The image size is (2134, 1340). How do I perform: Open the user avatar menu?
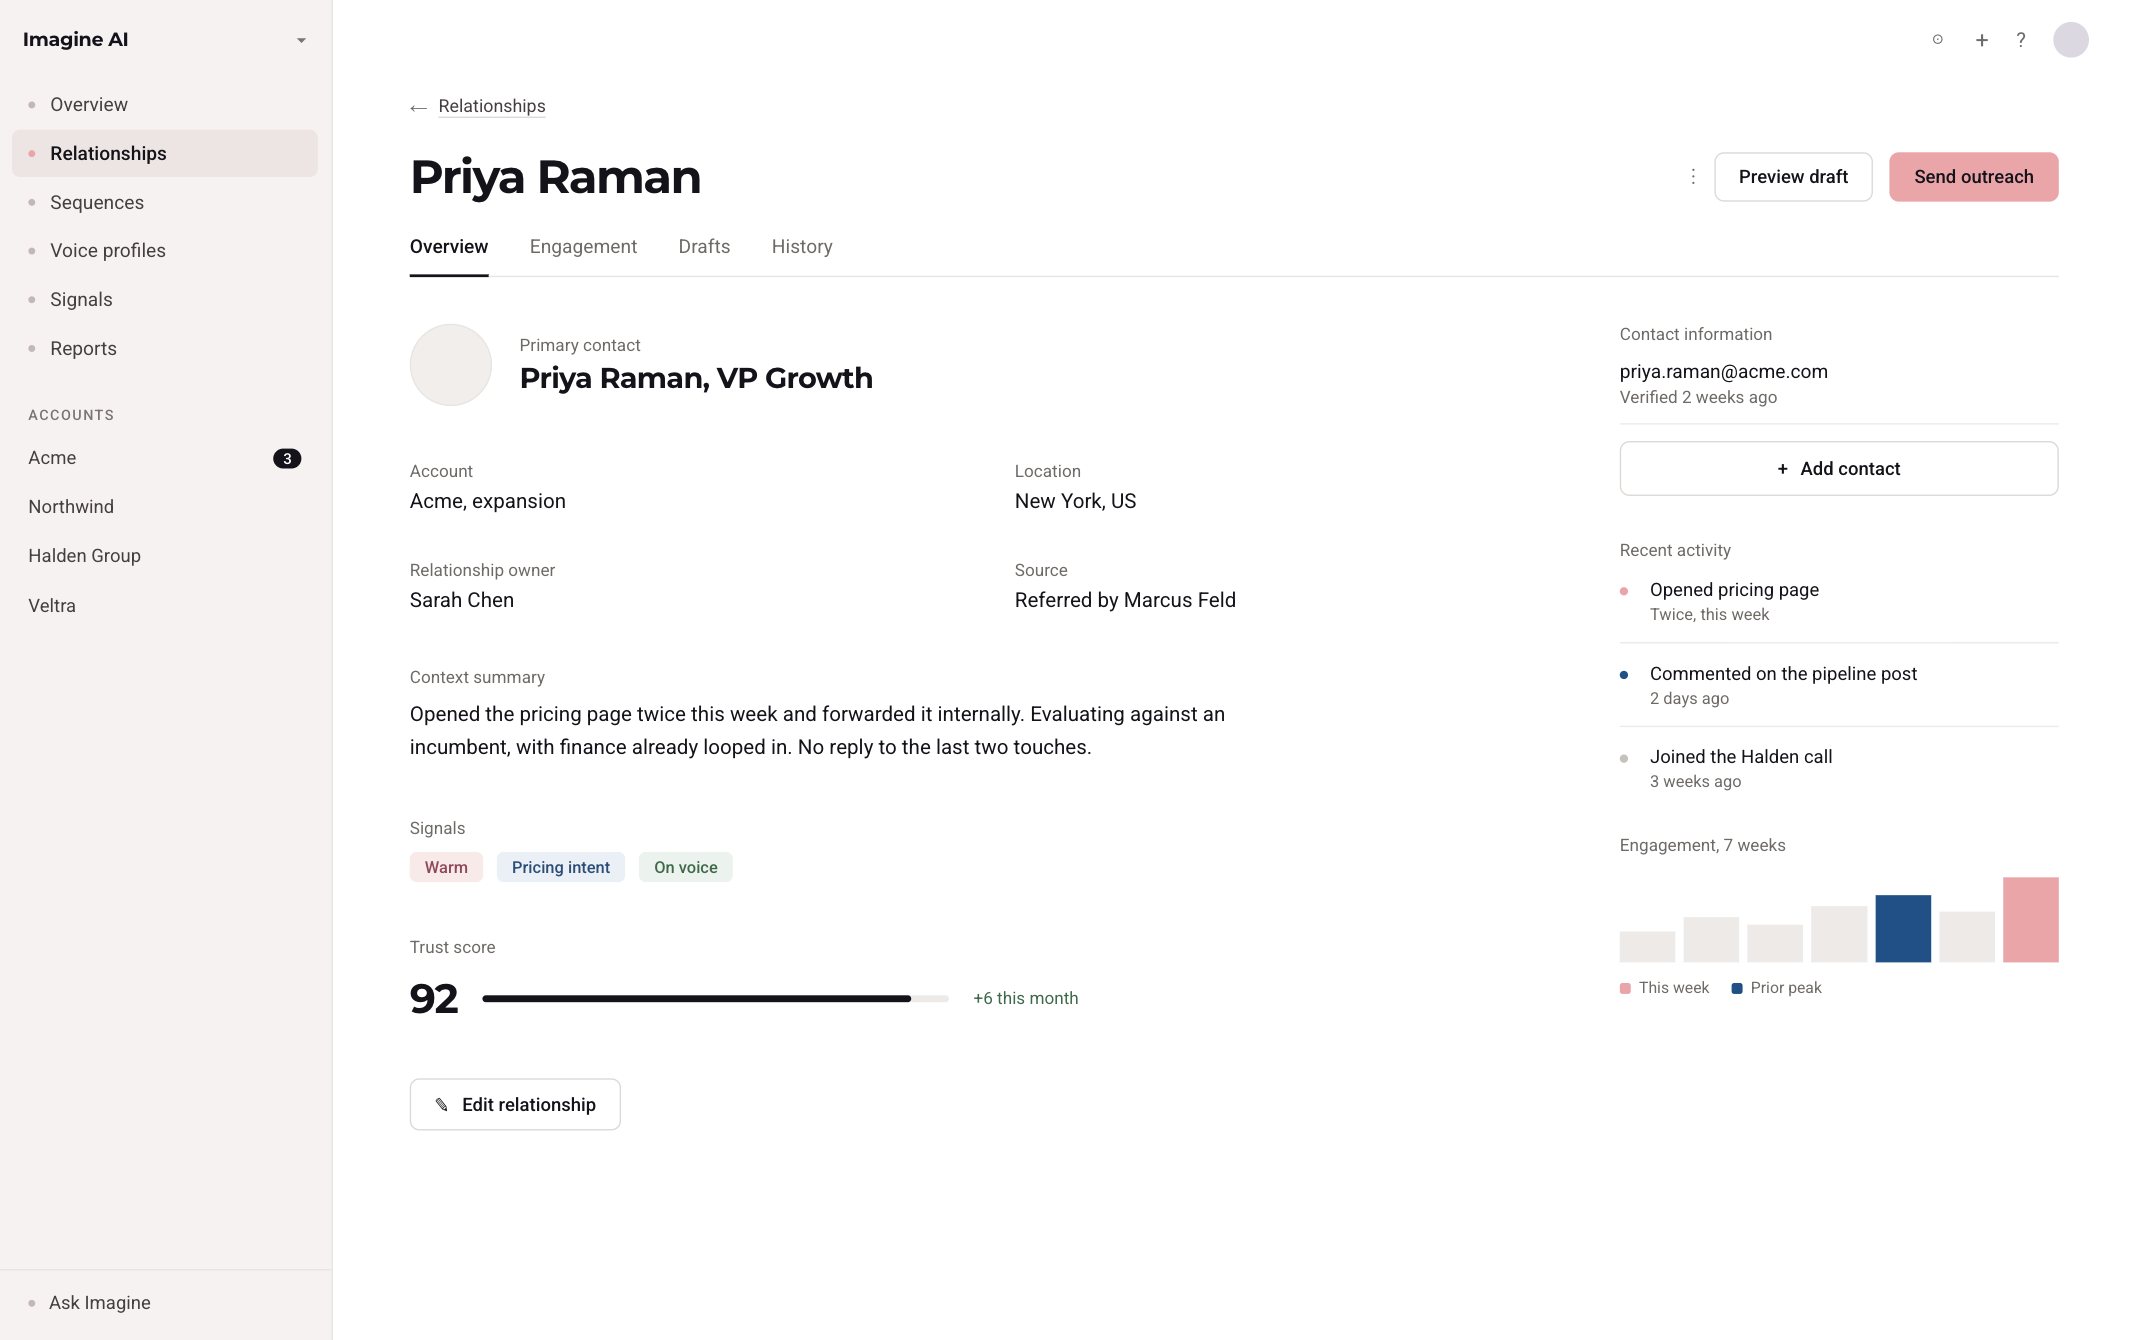coord(2070,40)
